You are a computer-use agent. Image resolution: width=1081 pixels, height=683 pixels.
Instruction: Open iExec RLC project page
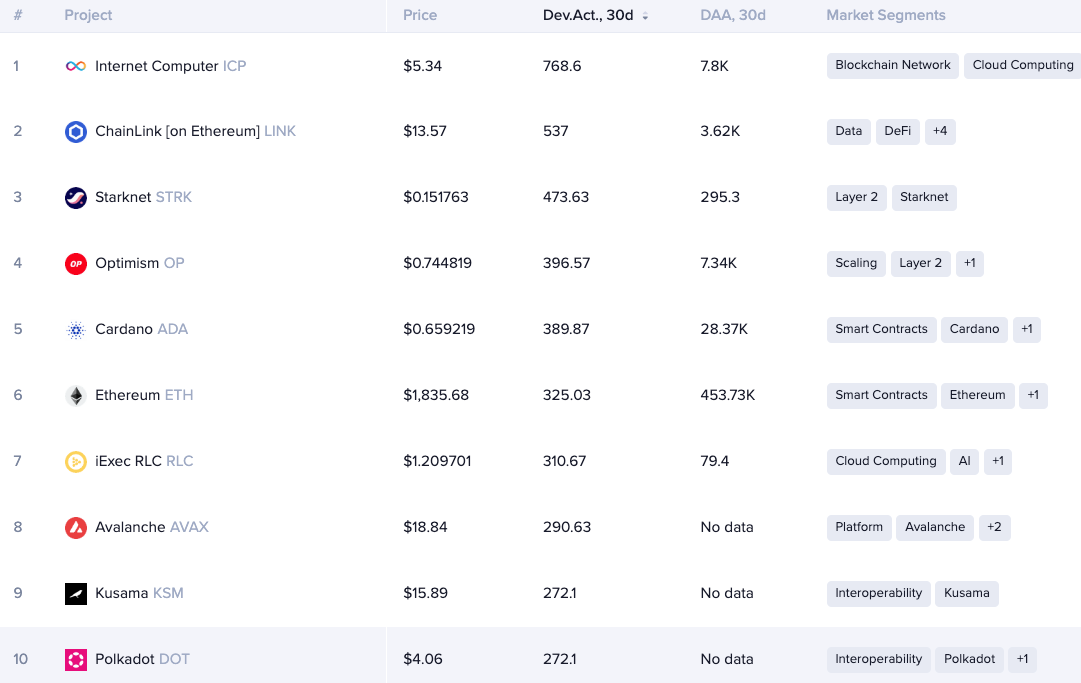[x=144, y=461]
